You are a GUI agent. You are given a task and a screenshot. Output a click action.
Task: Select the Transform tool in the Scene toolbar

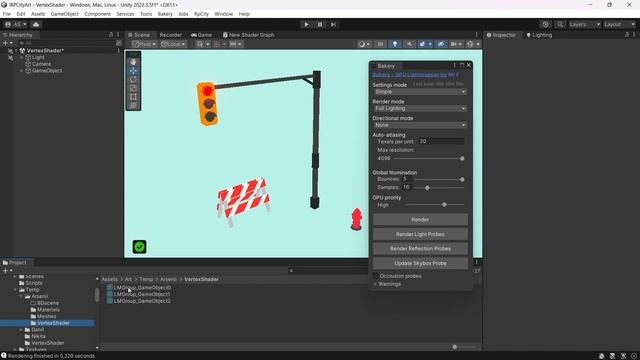pos(133,105)
